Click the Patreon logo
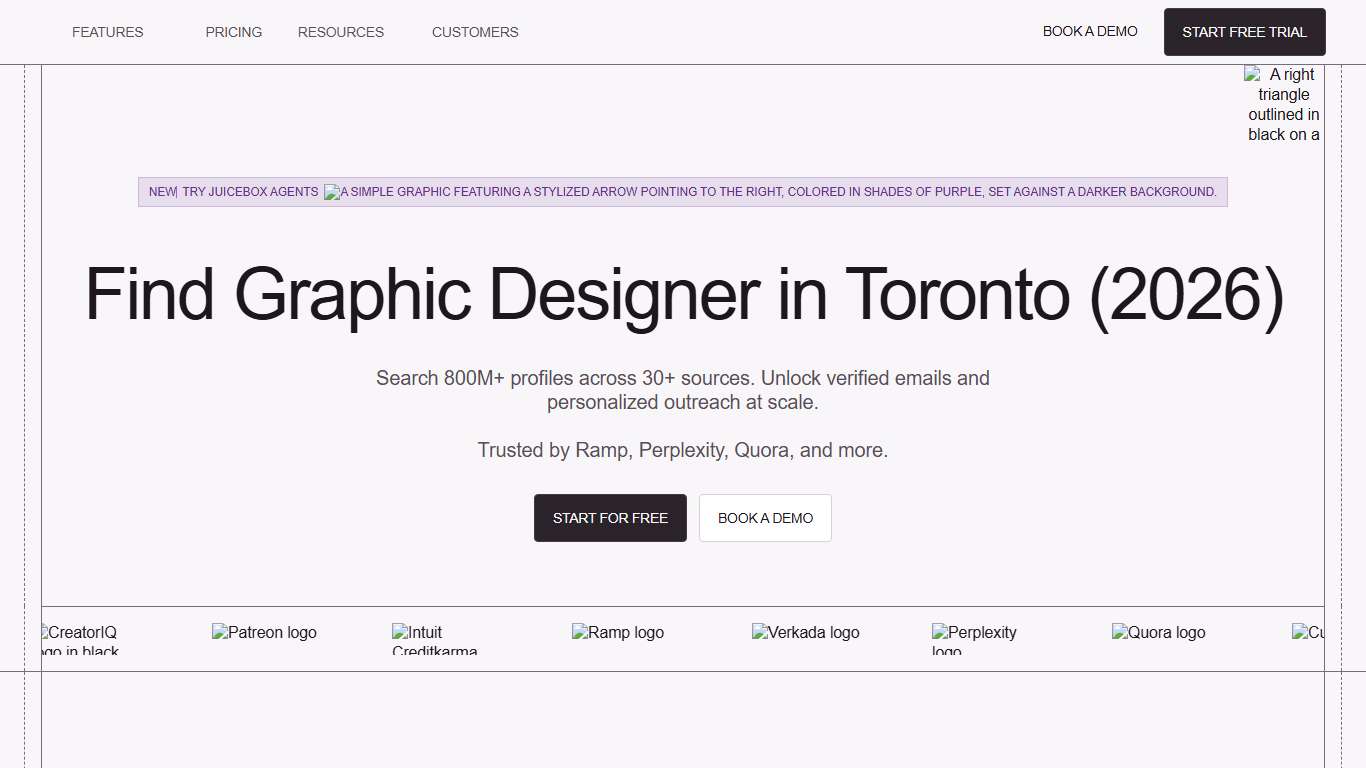The image size is (1366, 768). pyautogui.click(x=264, y=632)
